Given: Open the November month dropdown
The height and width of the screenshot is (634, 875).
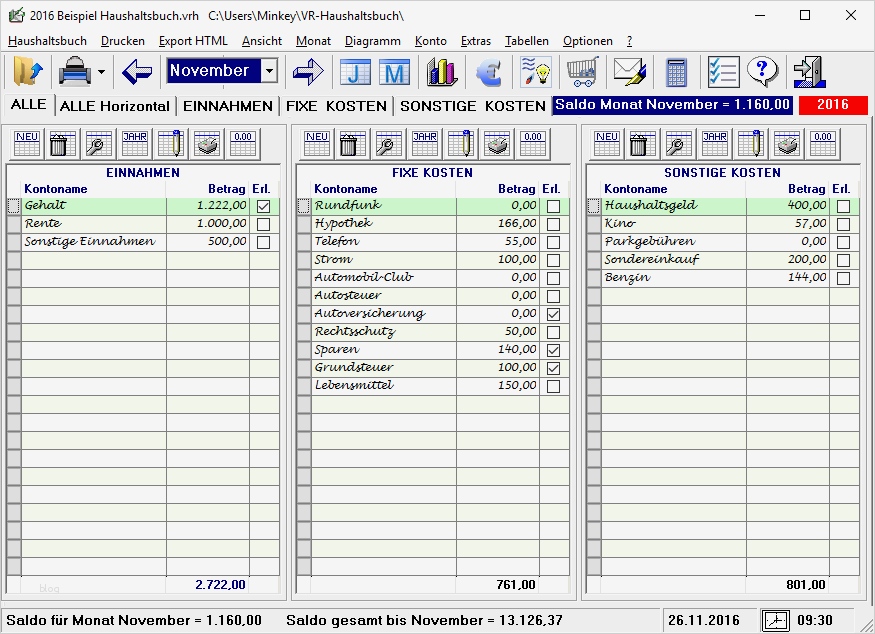Looking at the screenshot, I should pyautogui.click(x=269, y=71).
